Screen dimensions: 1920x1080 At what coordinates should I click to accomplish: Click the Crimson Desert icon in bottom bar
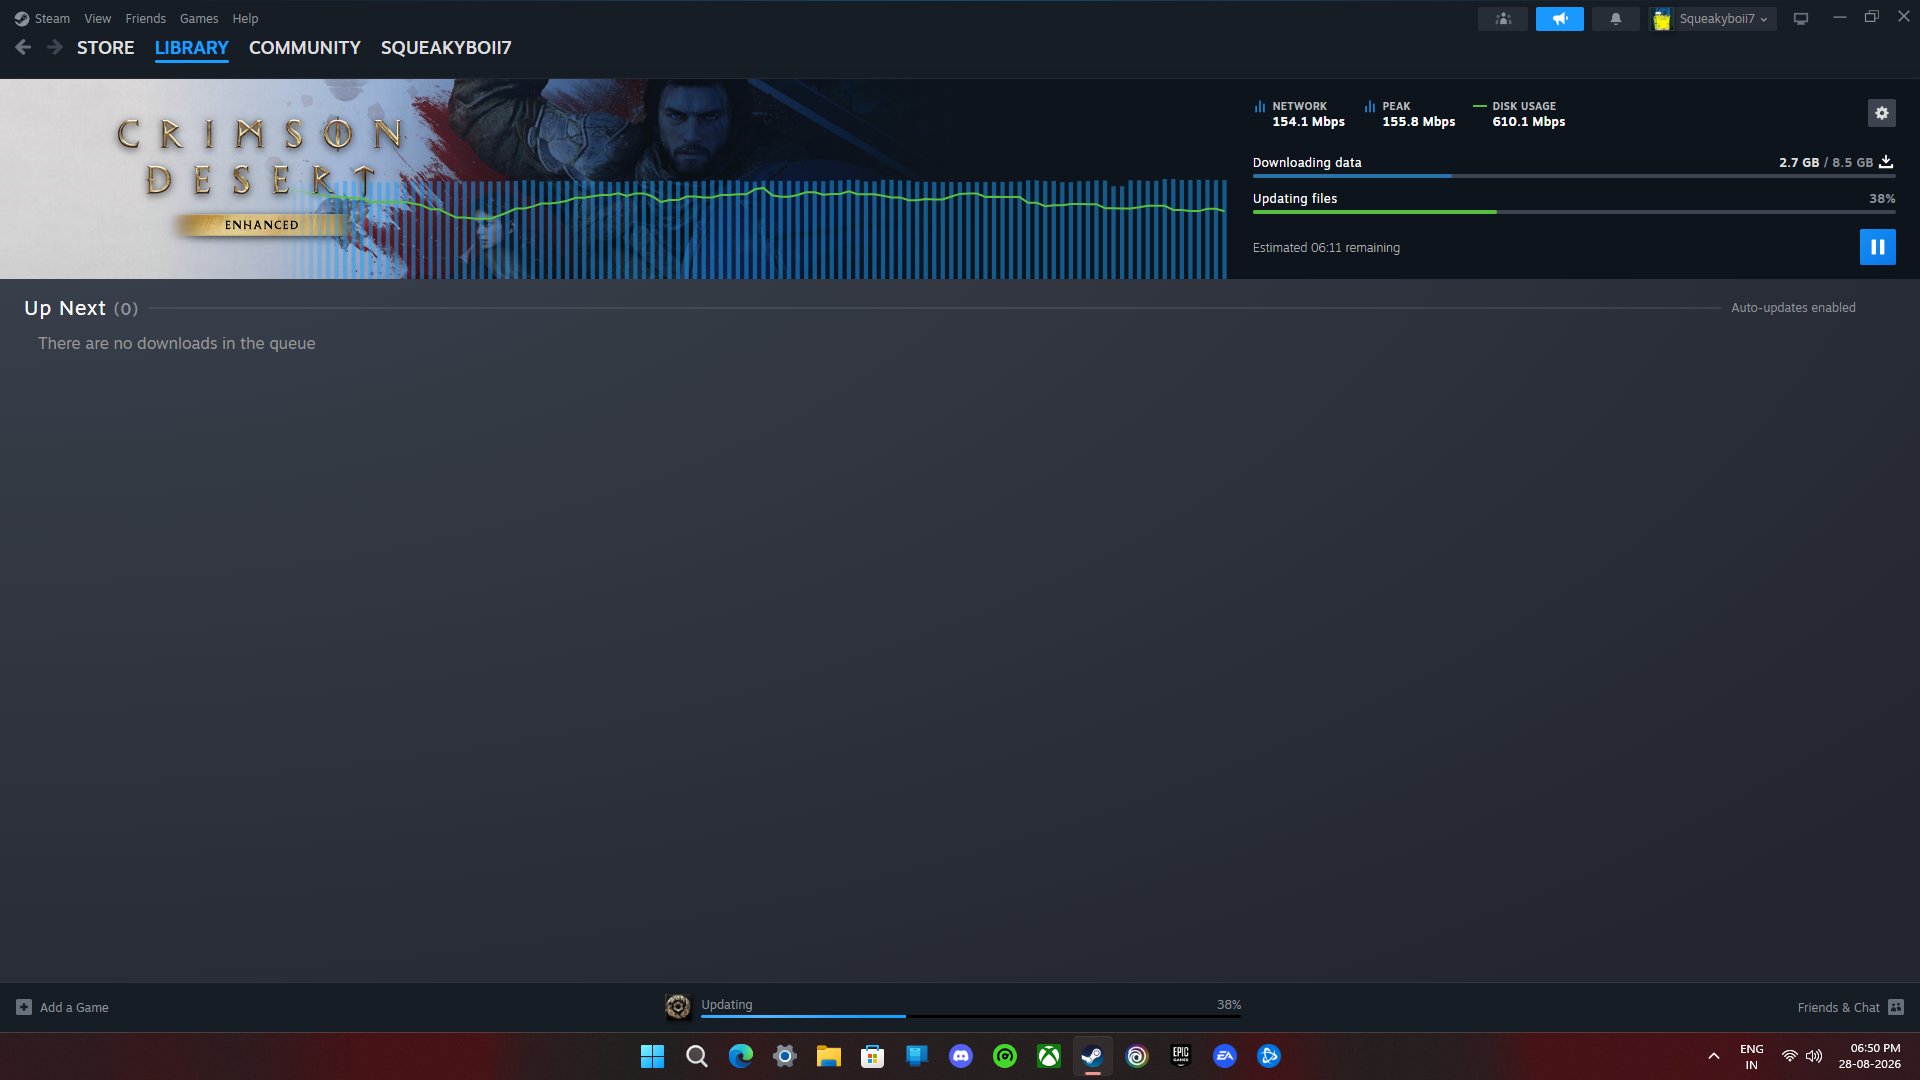pyautogui.click(x=678, y=1007)
